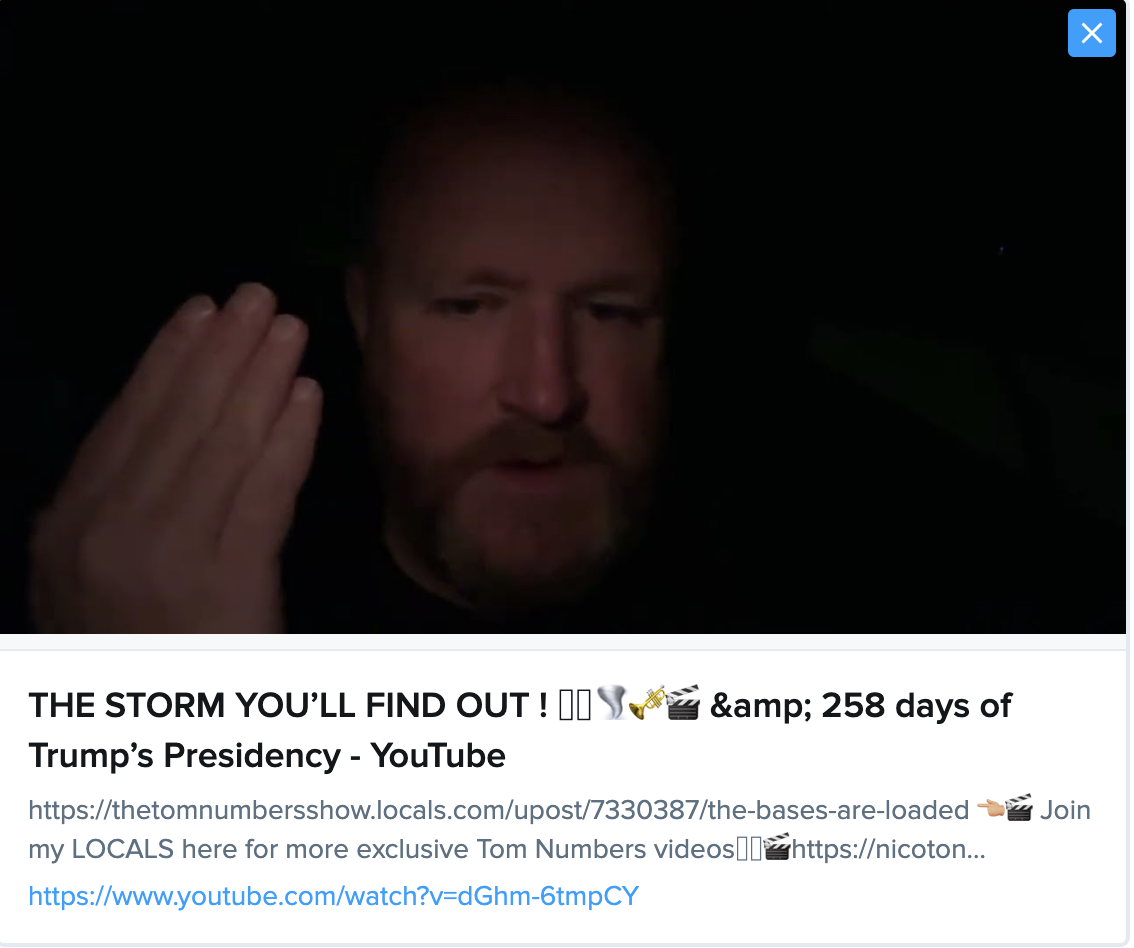Click the clapperboard emoji before https://nicoton
This screenshot has width=1134, height=948.
(779, 849)
